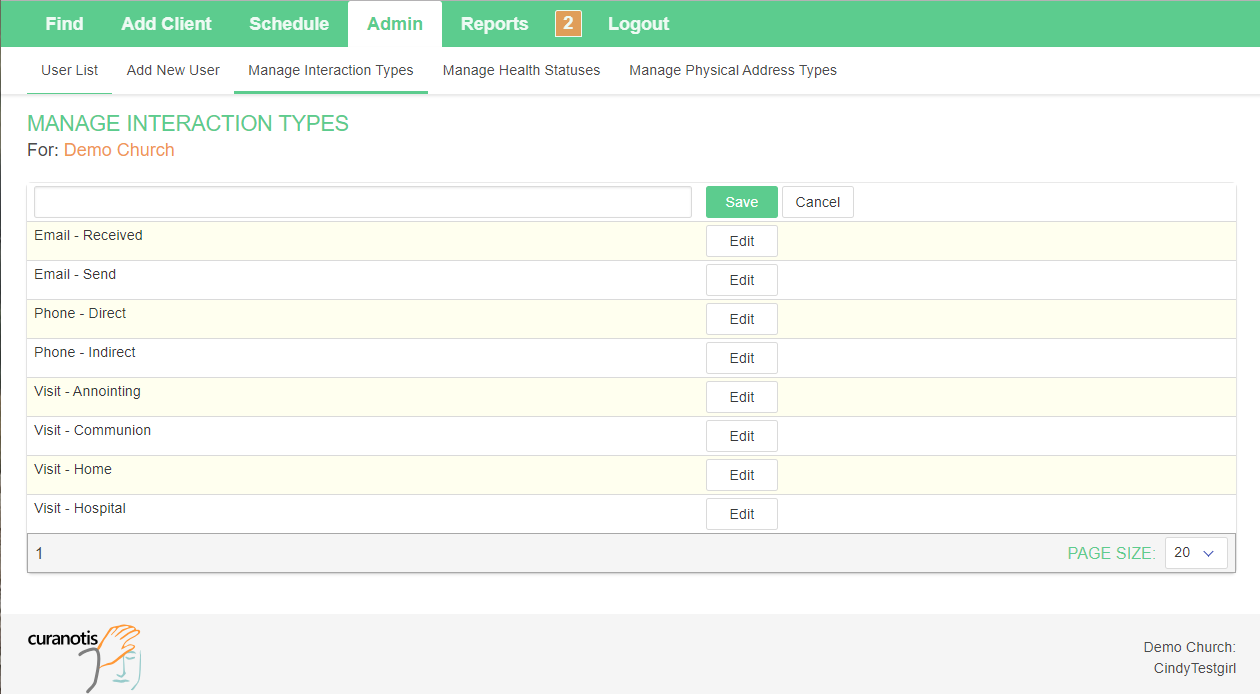Open the Add New User tab
The image size is (1260, 694).
(173, 70)
